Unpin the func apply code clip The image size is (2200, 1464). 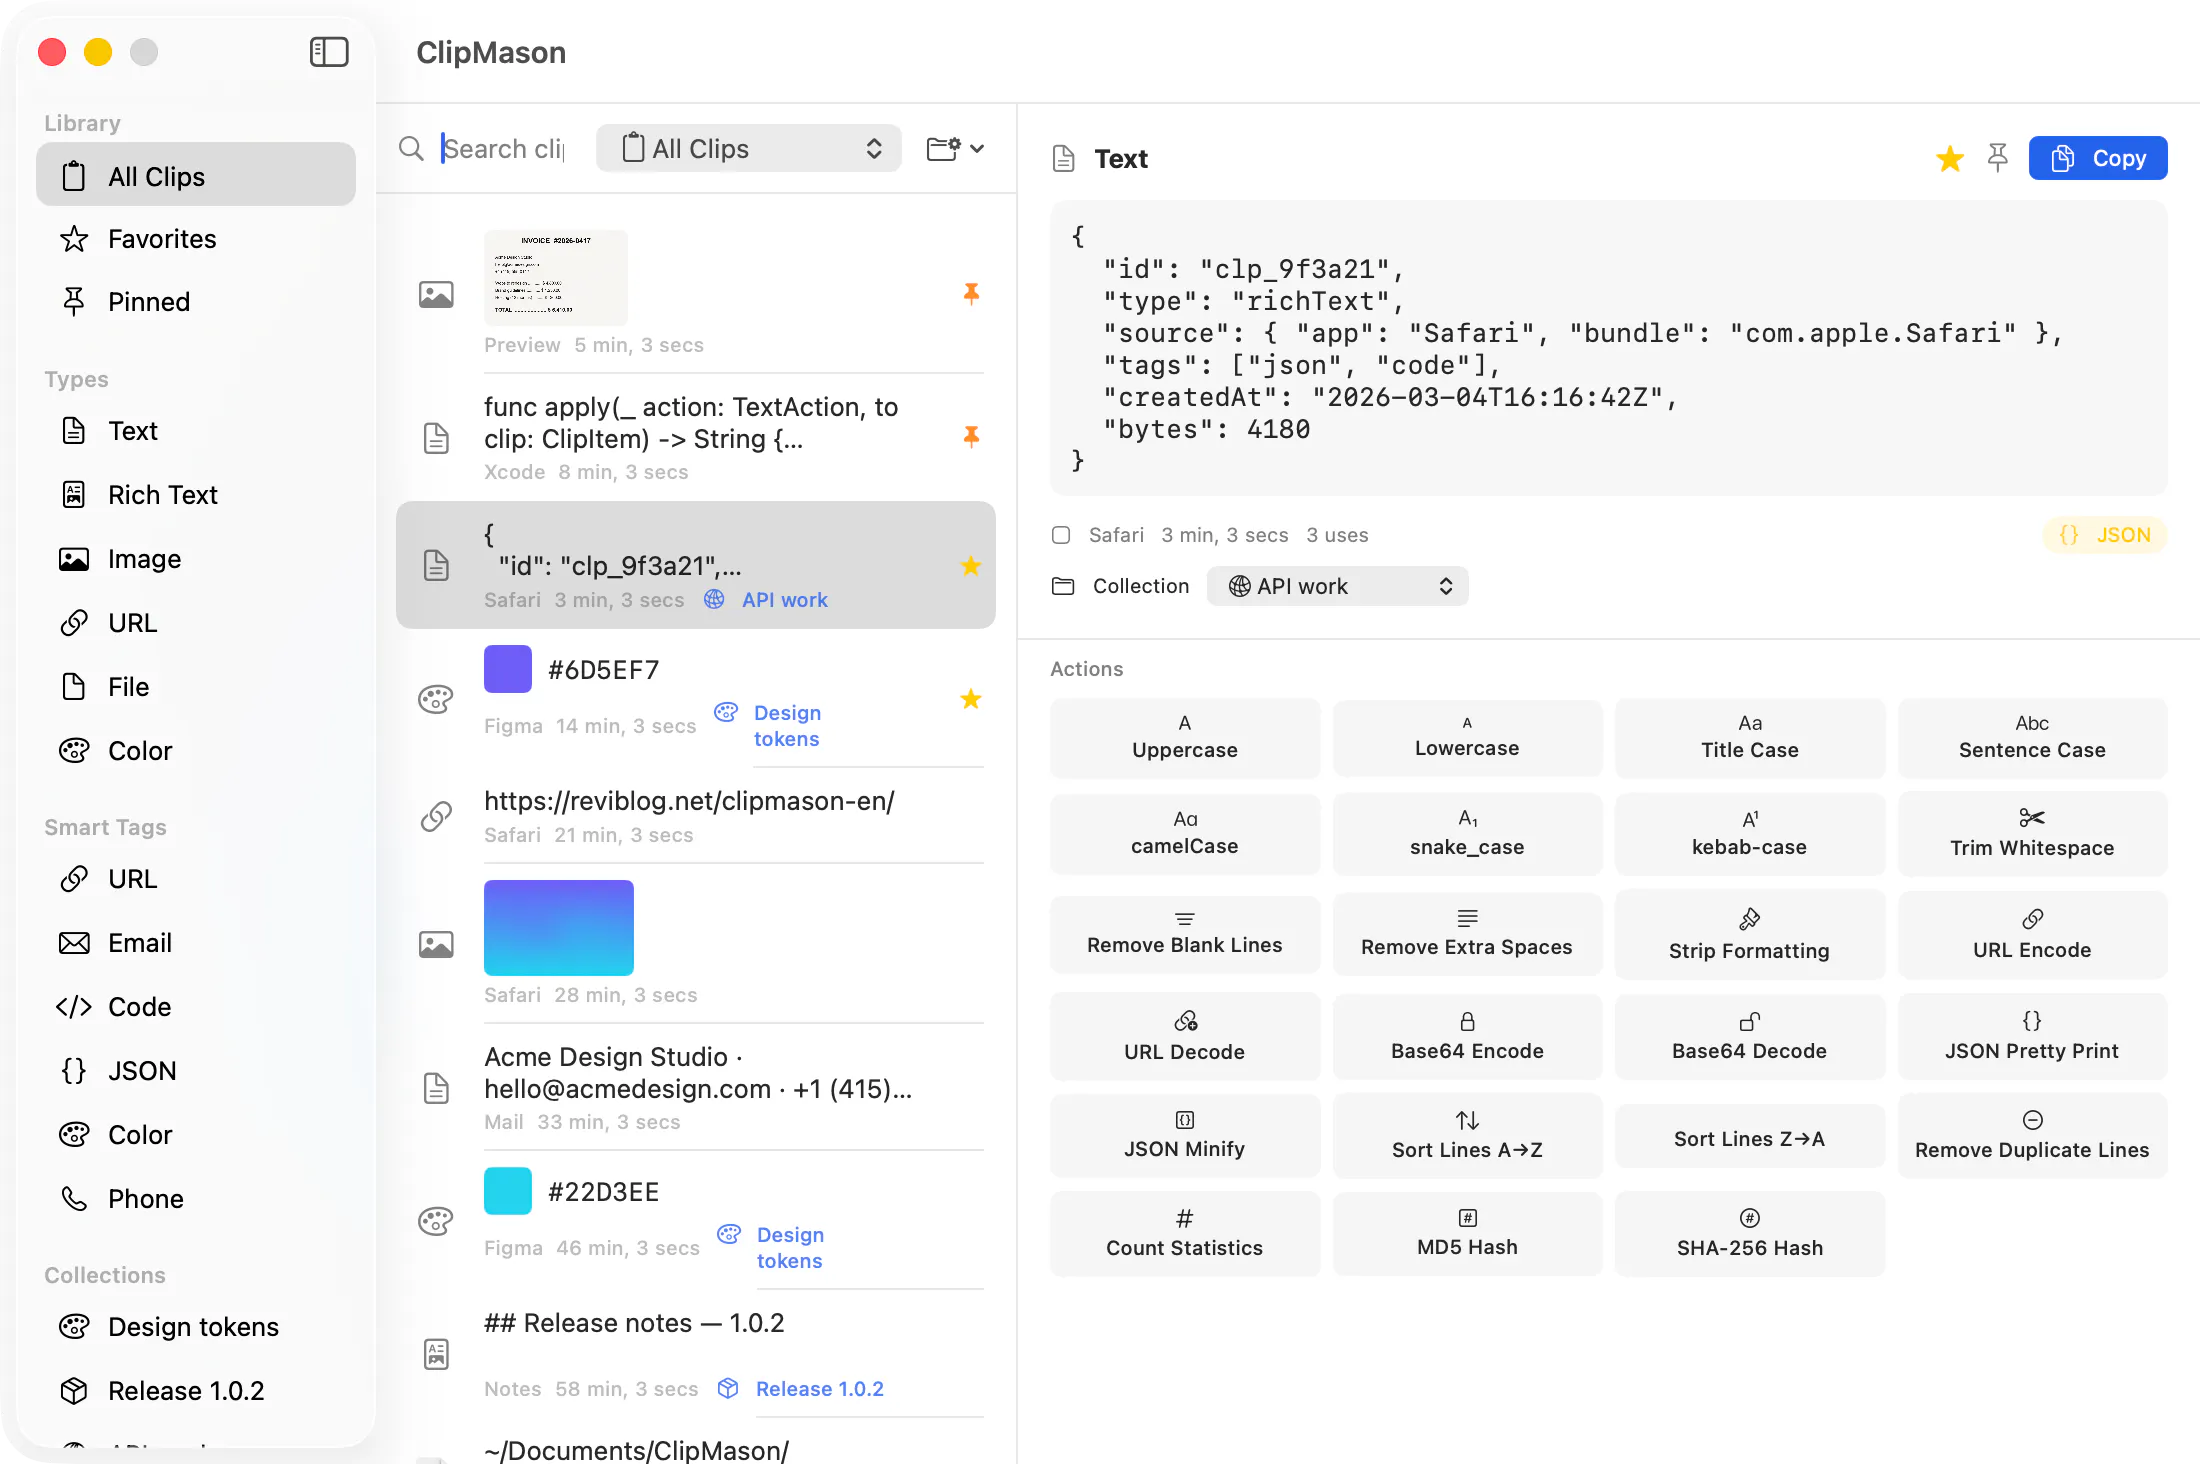(x=970, y=436)
